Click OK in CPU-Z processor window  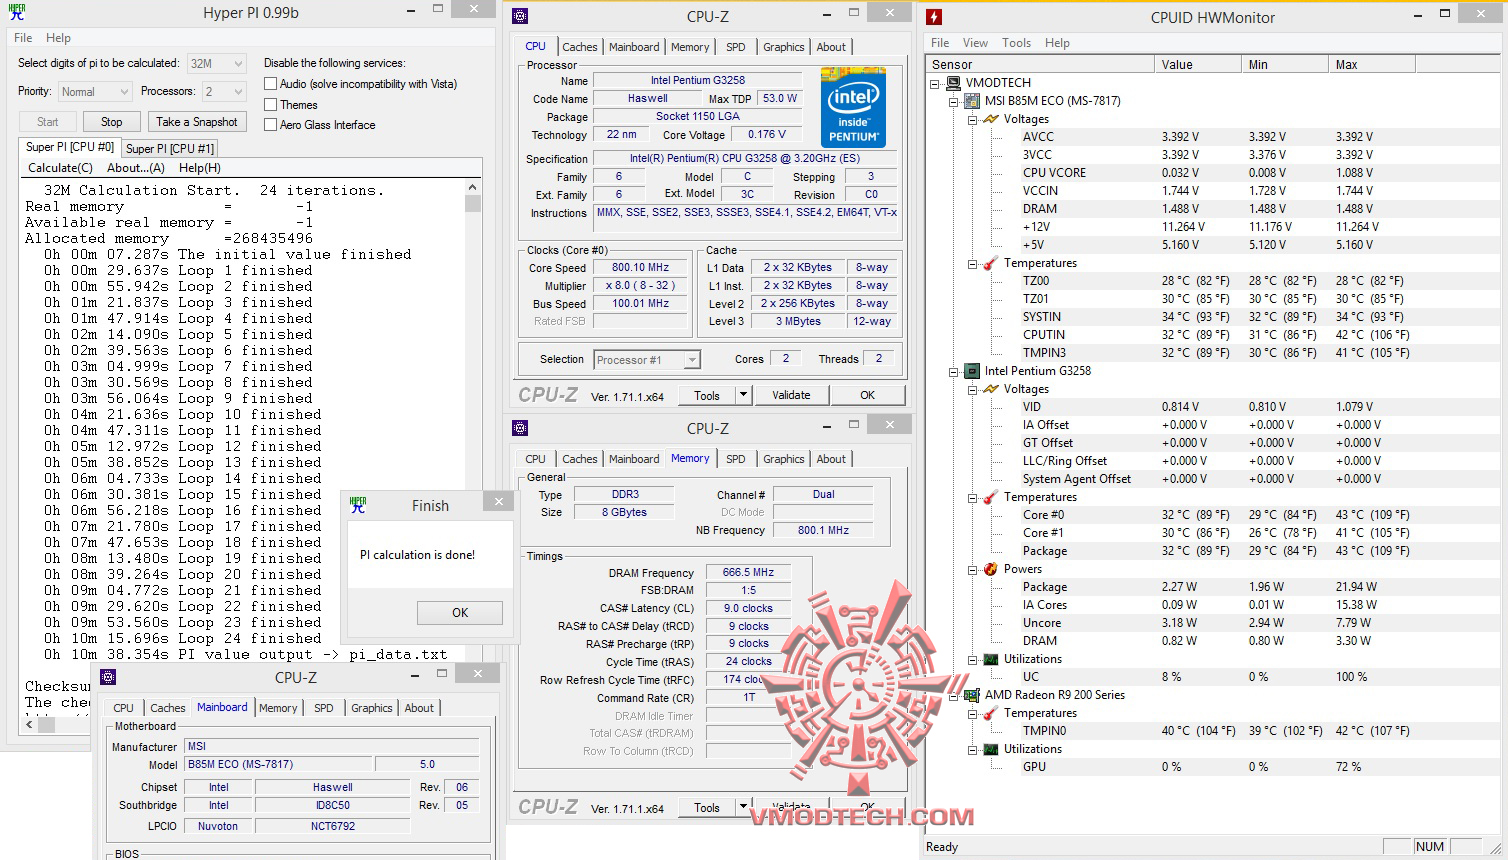pos(868,395)
